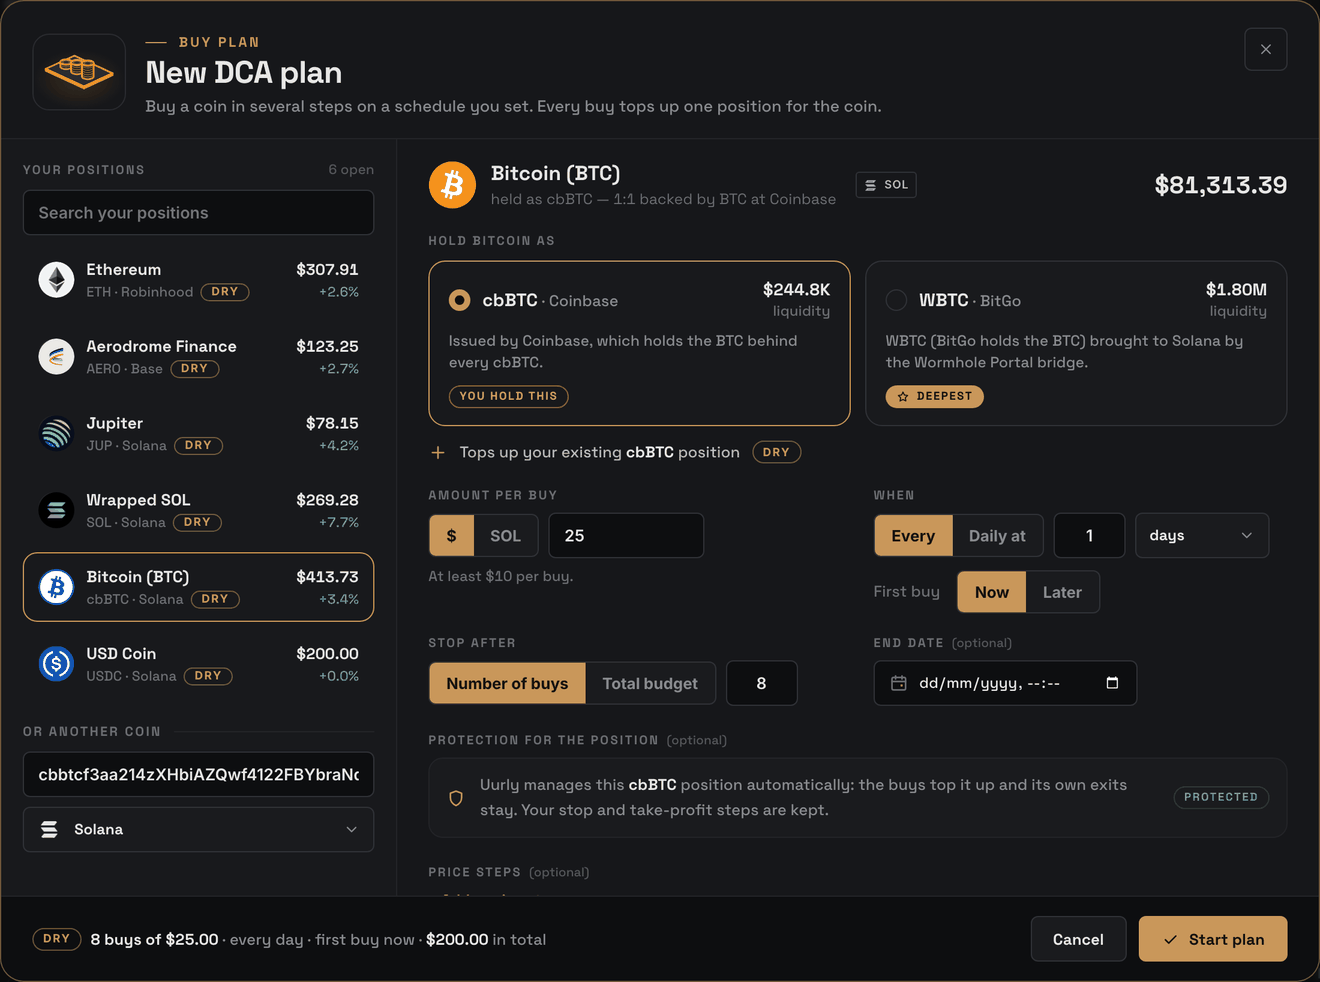Click the Jupiter coin icon
Image resolution: width=1320 pixels, height=982 pixels.
tap(56, 434)
